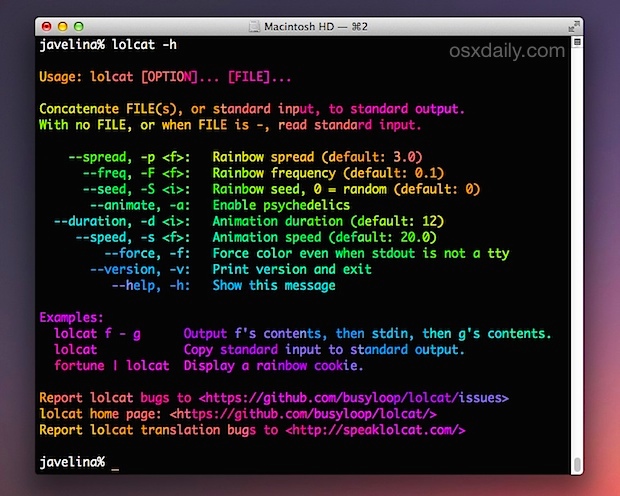This screenshot has height=496, width=620.
Task: Click the split pane icon above scrollbar
Action: 577,42
